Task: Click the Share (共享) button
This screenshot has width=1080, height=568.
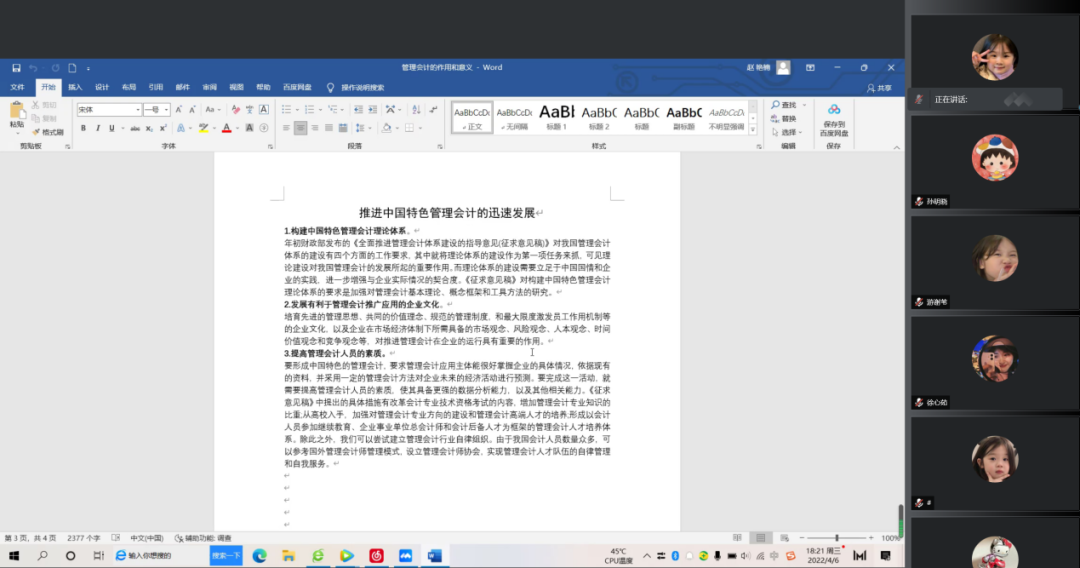Action: pos(880,88)
